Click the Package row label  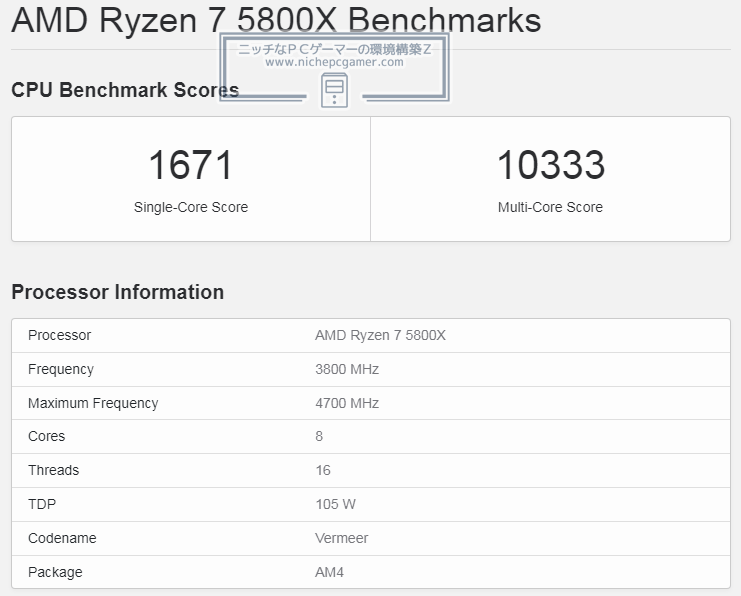55,572
